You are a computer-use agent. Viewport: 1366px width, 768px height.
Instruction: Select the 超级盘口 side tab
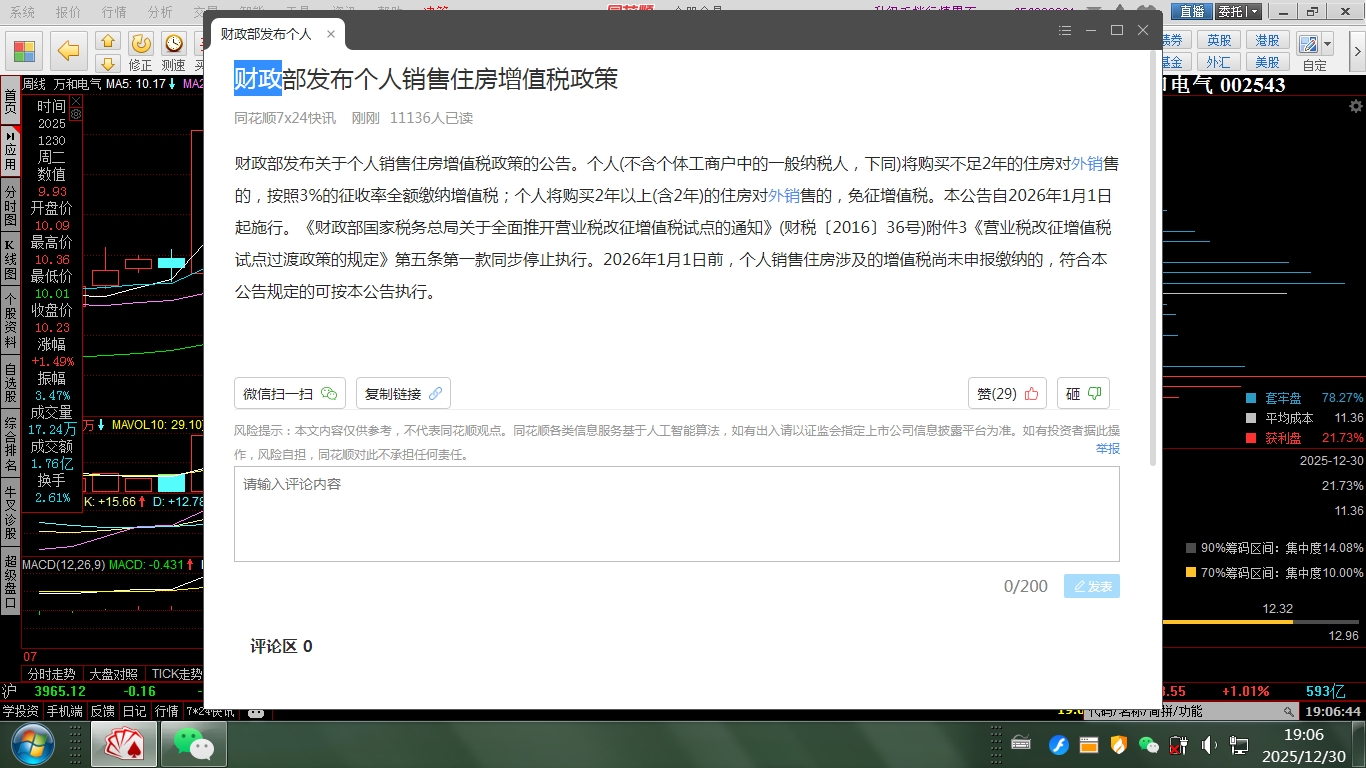click(10, 581)
